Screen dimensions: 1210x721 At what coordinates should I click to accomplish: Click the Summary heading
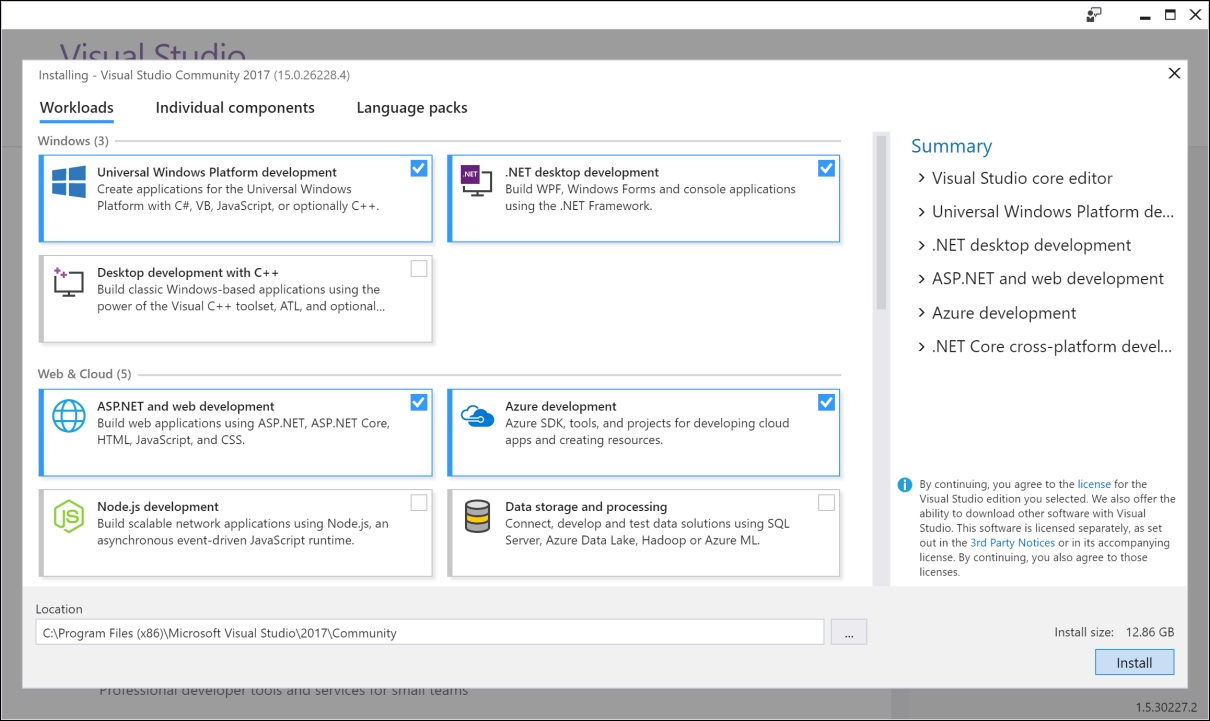point(951,146)
